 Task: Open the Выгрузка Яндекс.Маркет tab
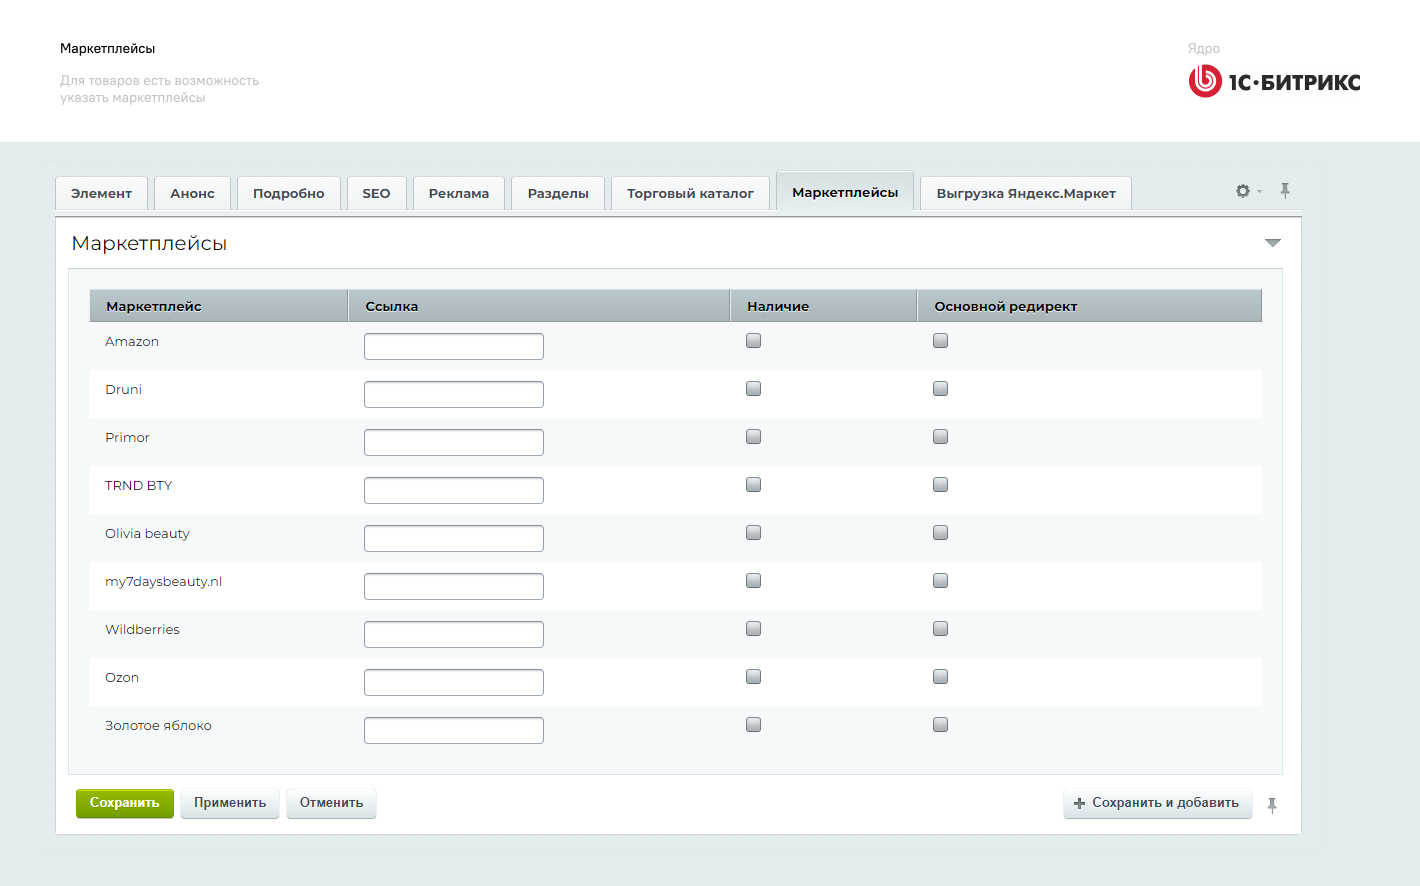[1026, 194]
